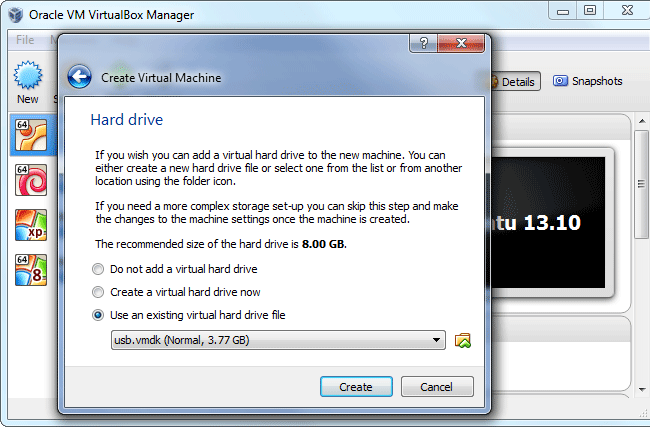650x427 pixels.
Task: Open the folder icon to browse disk files
Action: [x=463, y=340]
